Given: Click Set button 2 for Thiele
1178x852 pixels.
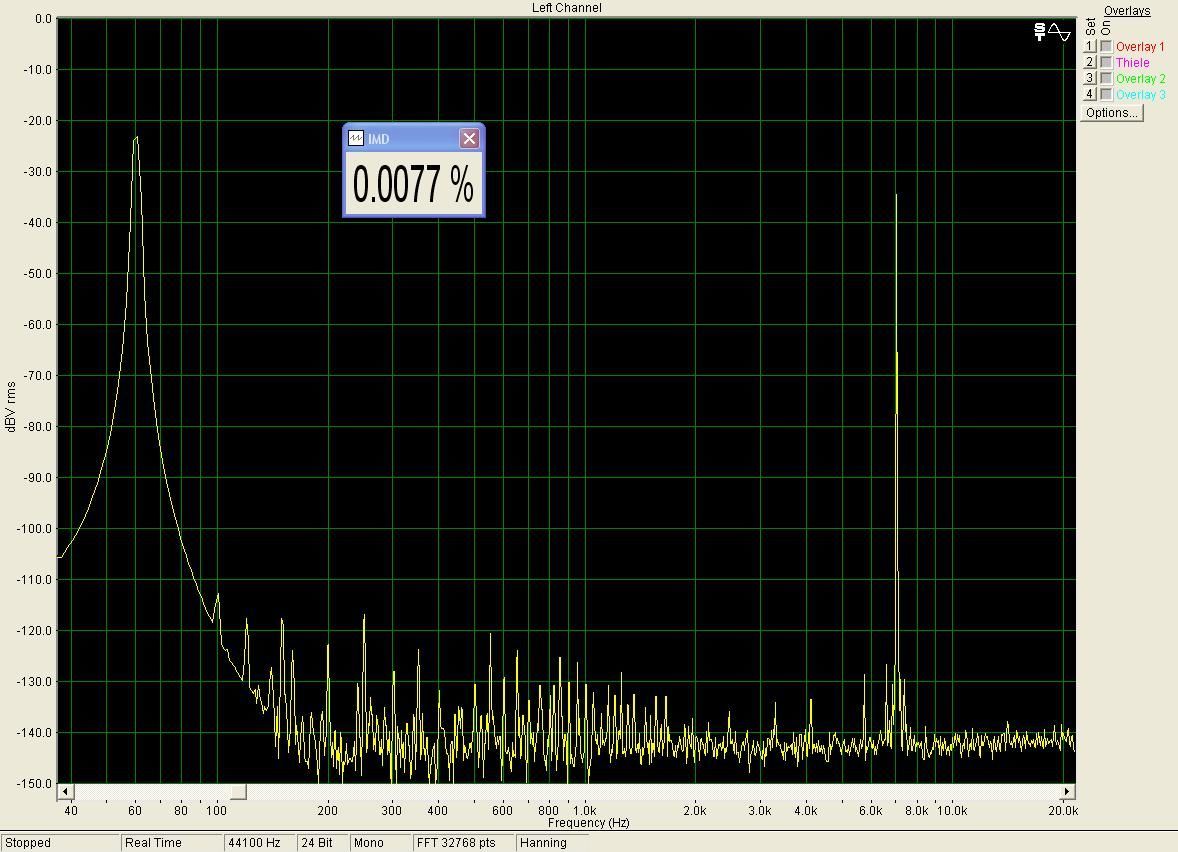Looking at the screenshot, I should [x=1090, y=62].
